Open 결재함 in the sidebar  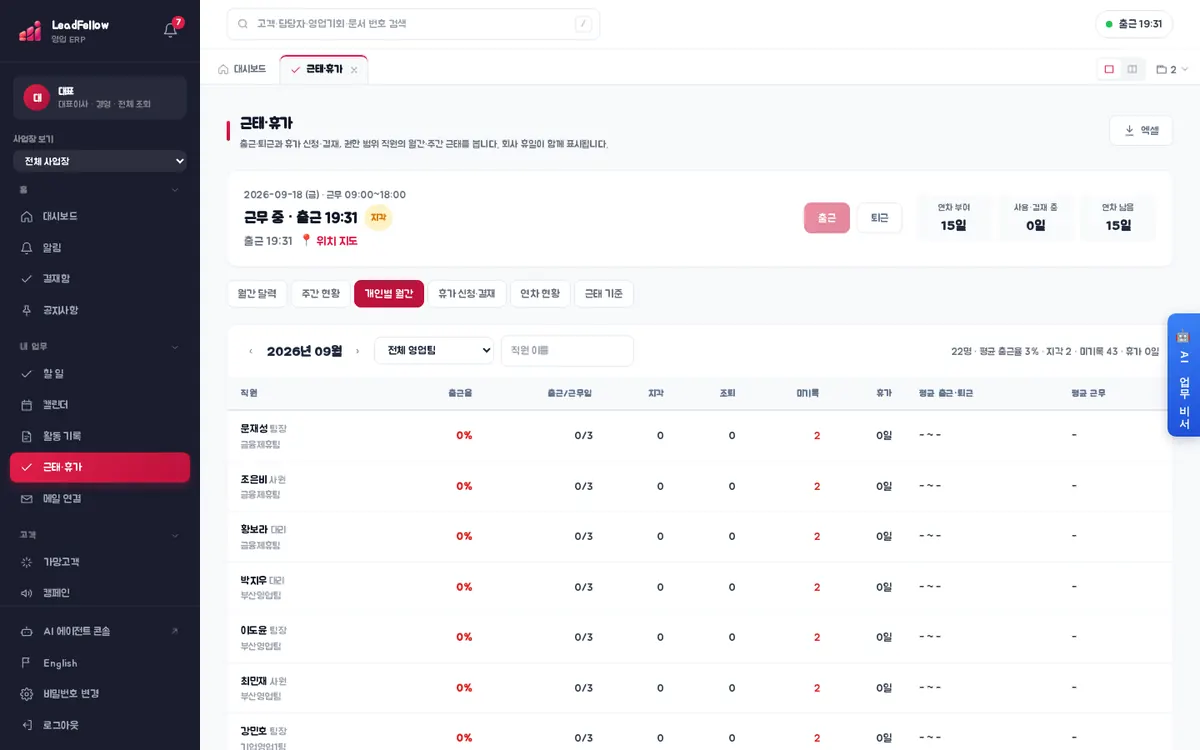pos(100,278)
